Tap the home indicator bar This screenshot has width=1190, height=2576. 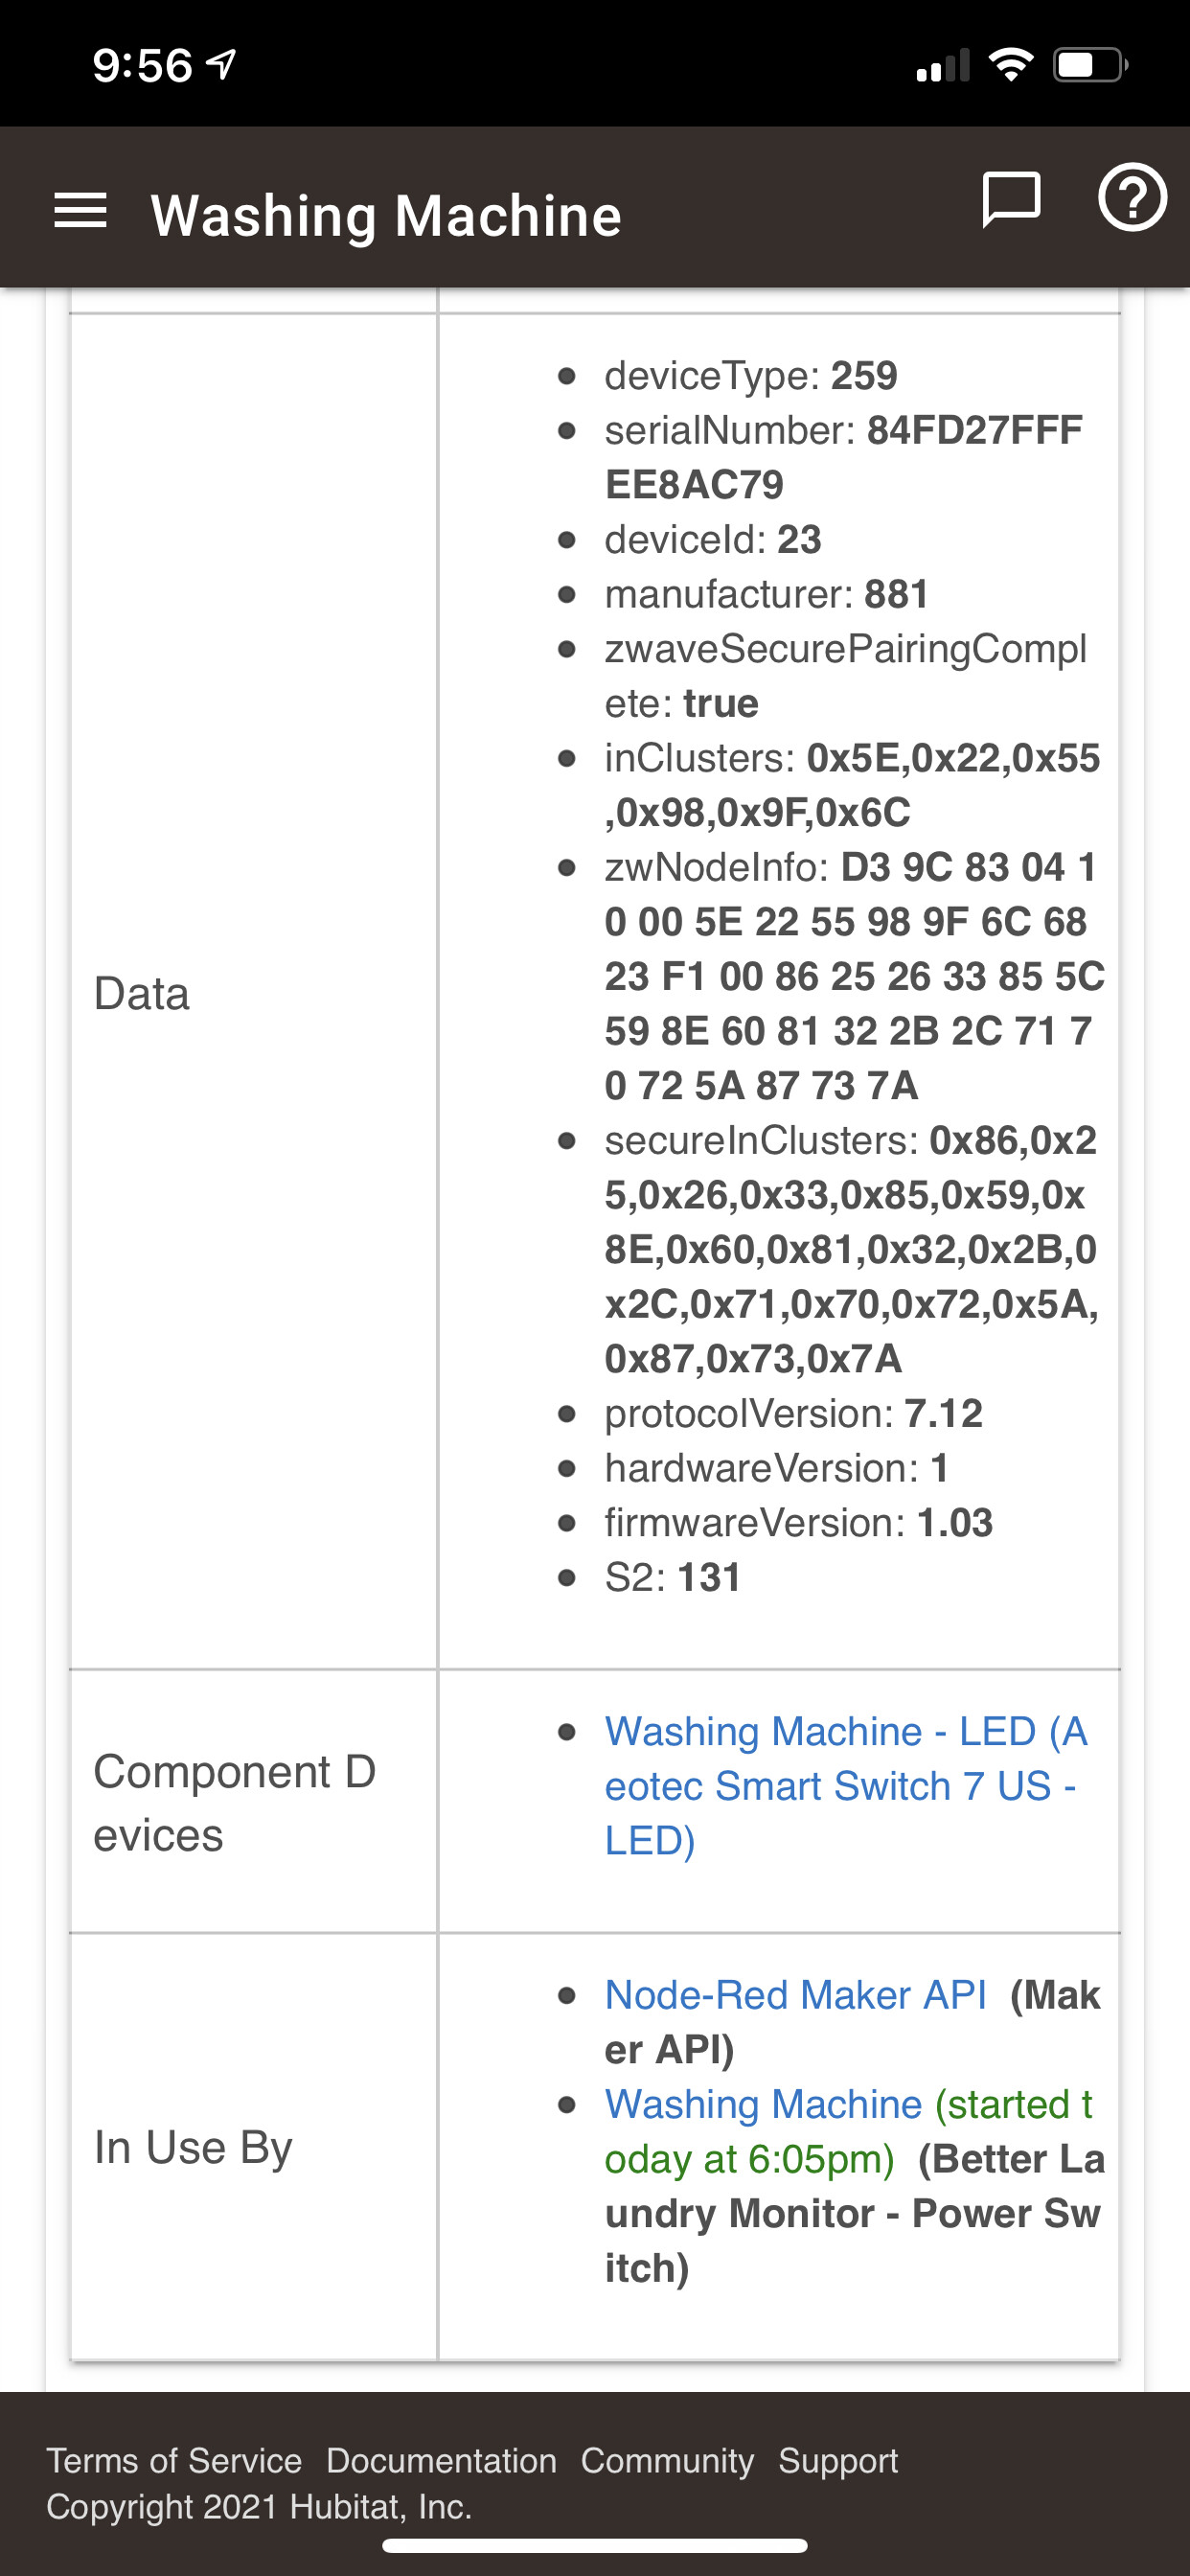click(595, 2546)
